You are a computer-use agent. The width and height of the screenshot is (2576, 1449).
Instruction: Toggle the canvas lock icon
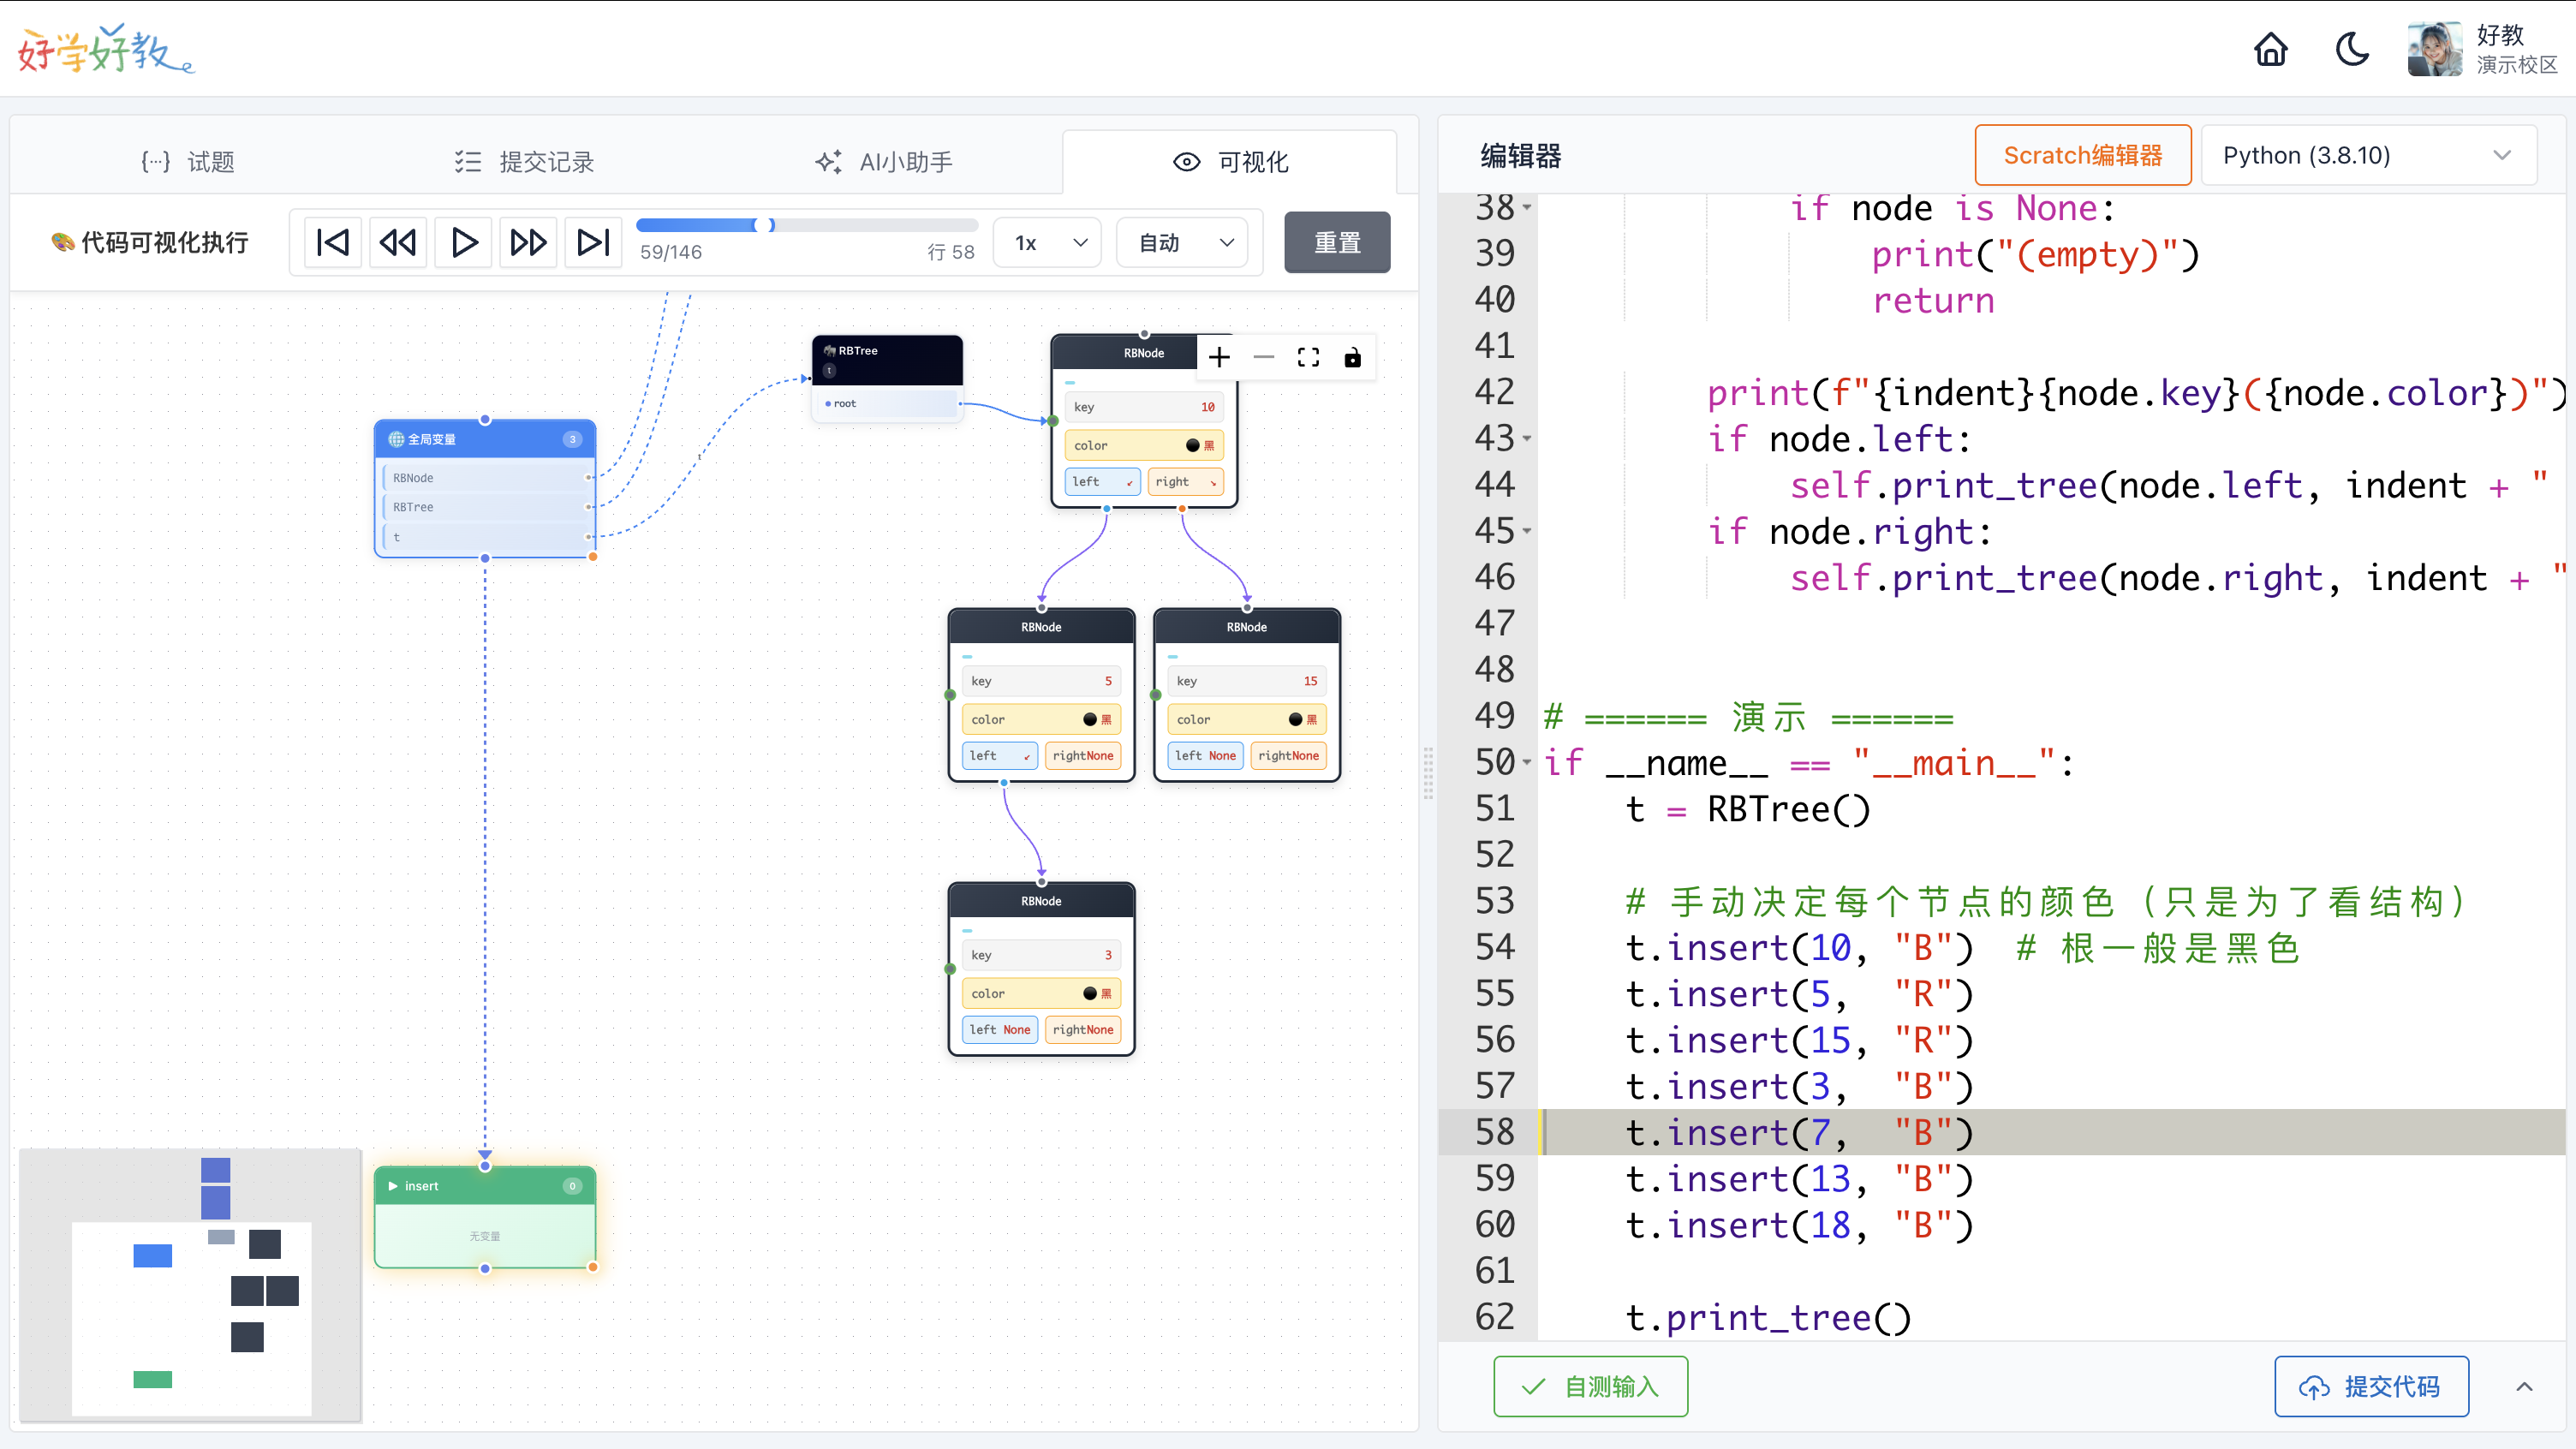coord(1352,358)
